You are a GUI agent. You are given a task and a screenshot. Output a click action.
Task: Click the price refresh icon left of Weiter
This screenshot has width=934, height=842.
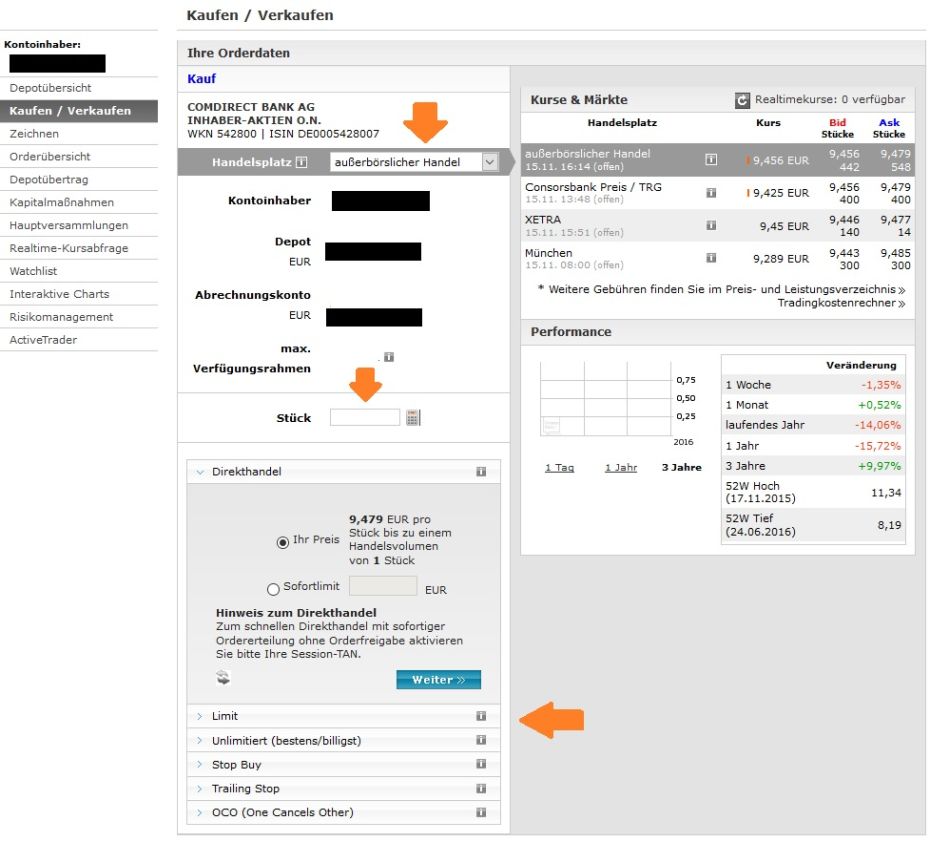coord(223,678)
